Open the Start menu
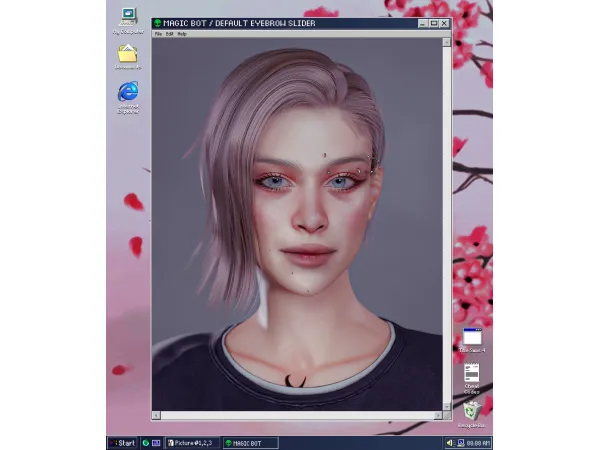The height and width of the screenshot is (450, 600). click(x=123, y=443)
